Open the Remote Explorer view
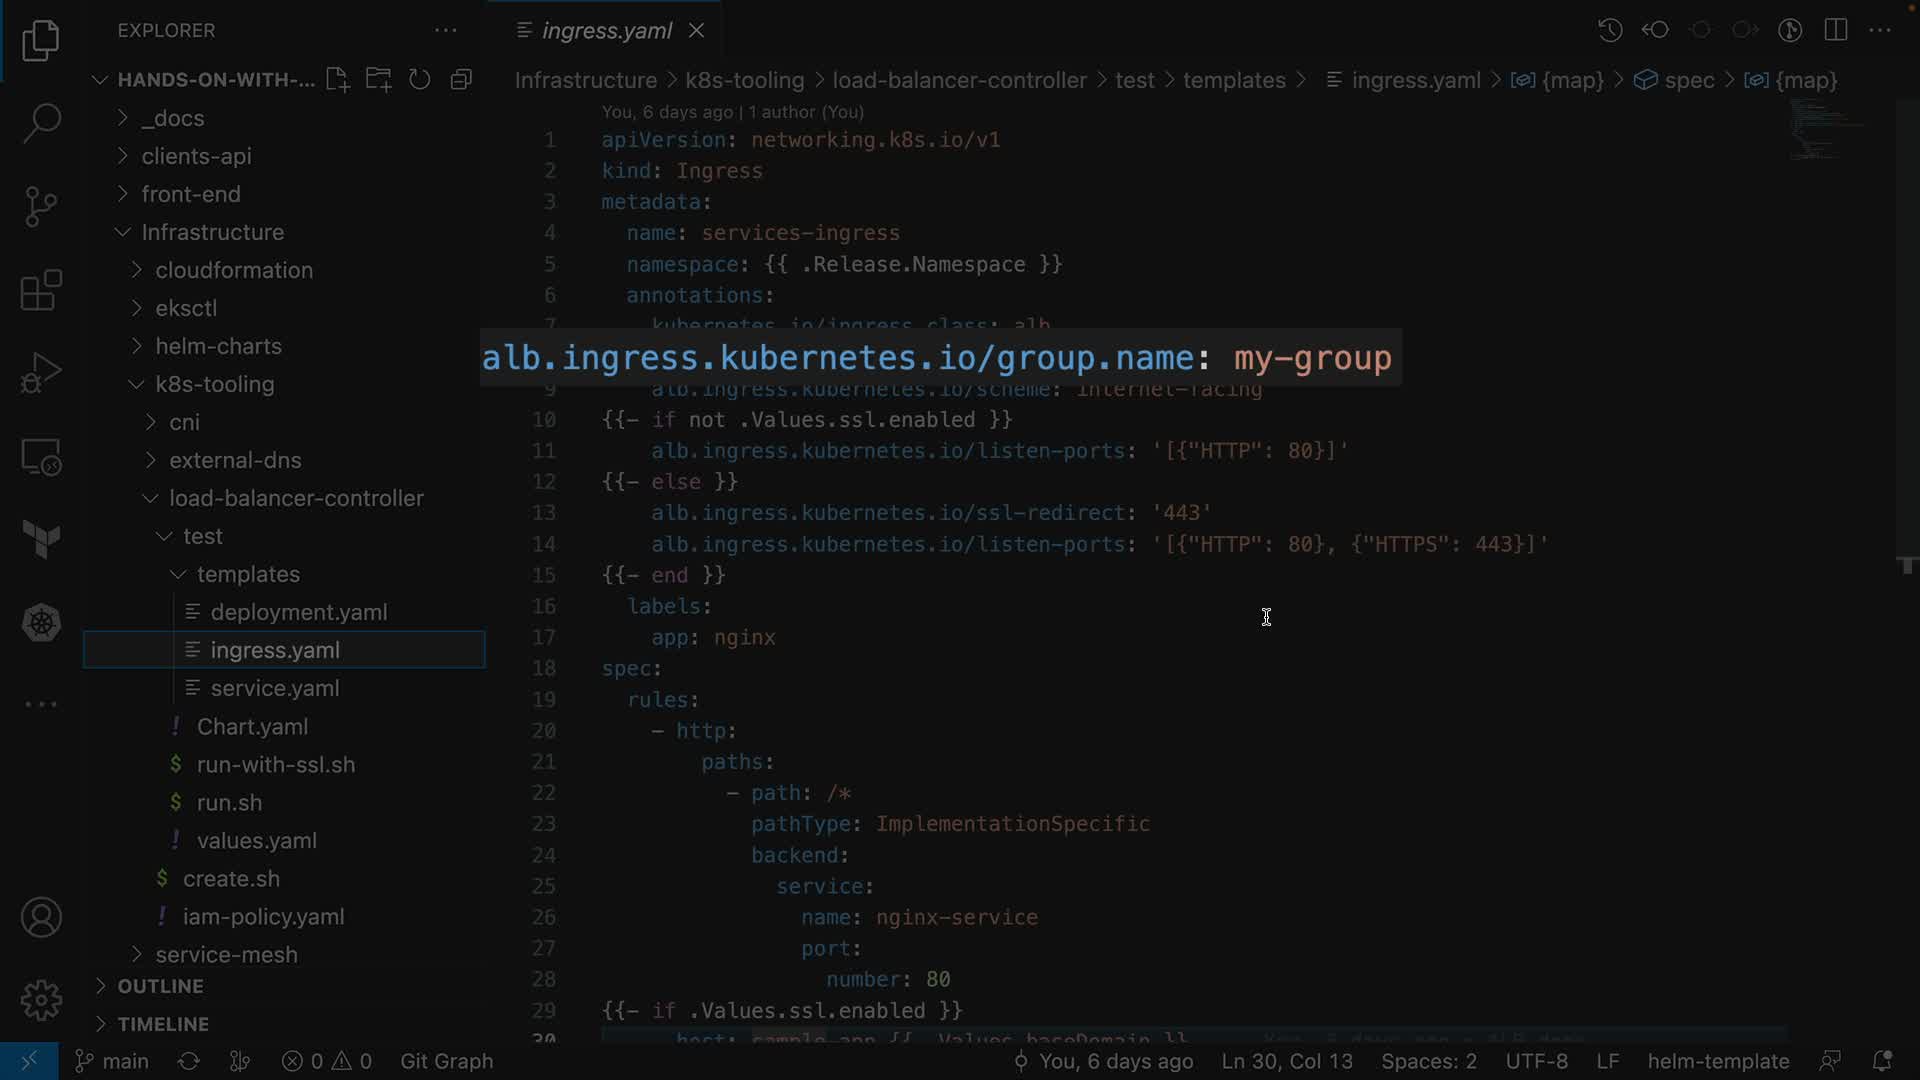The height and width of the screenshot is (1080, 1920). pos(41,458)
